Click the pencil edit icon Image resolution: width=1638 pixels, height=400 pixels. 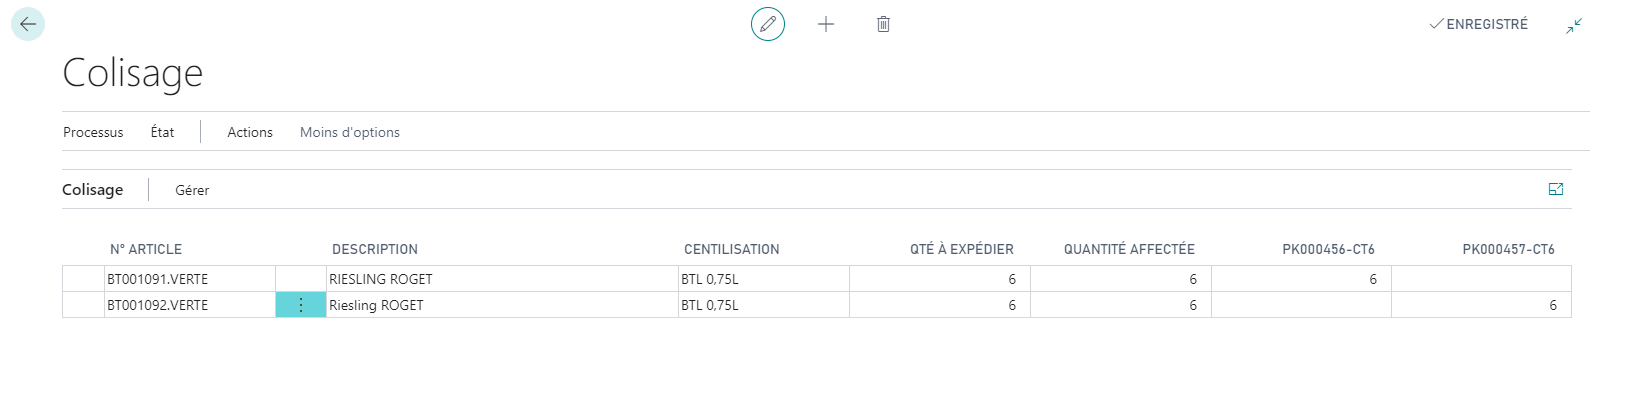point(768,24)
